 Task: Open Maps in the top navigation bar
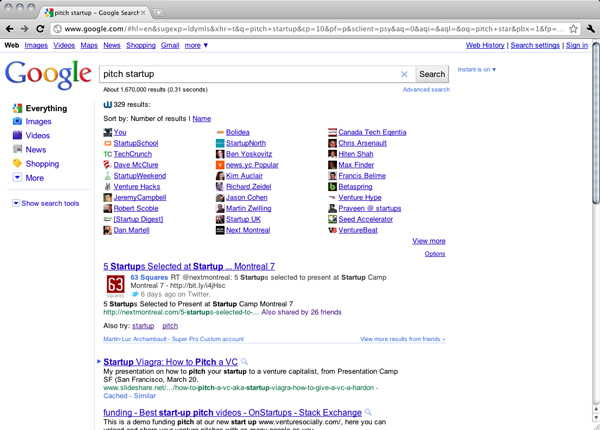[89, 45]
